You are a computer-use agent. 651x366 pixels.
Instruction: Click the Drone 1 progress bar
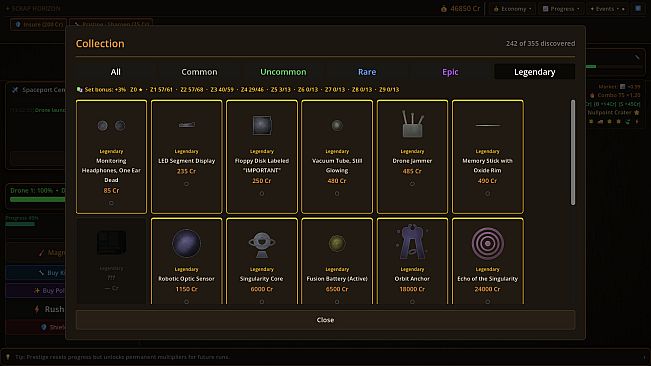(x=37, y=200)
